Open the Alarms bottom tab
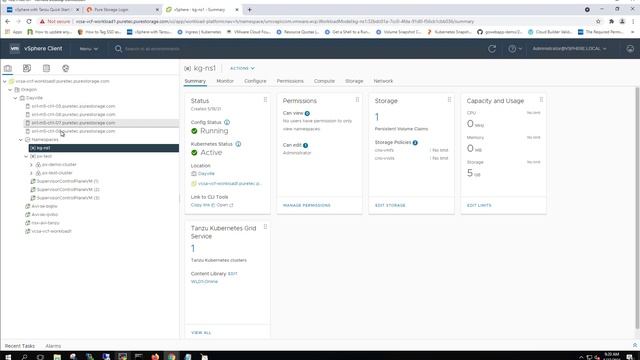640x360 pixels. click(x=53, y=346)
